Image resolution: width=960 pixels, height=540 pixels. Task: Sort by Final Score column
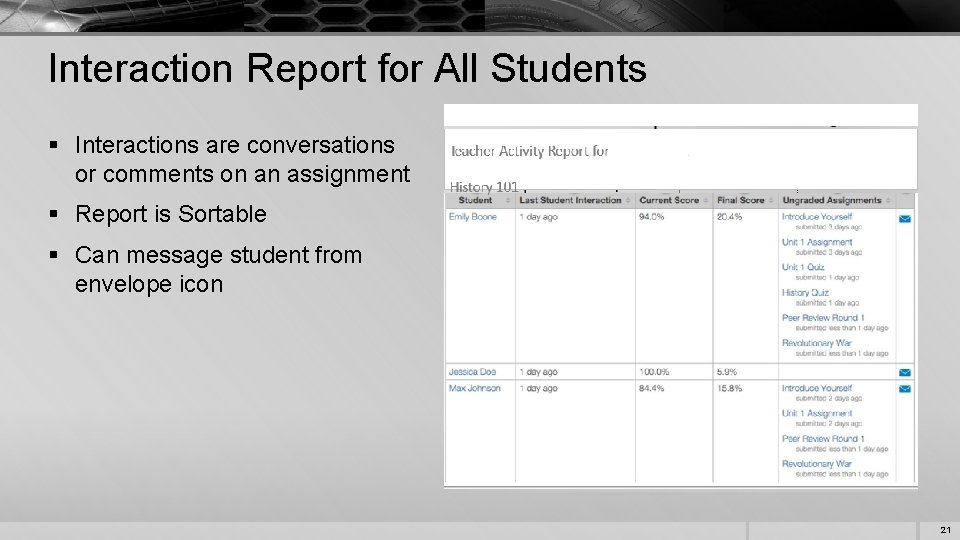[x=745, y=200]
